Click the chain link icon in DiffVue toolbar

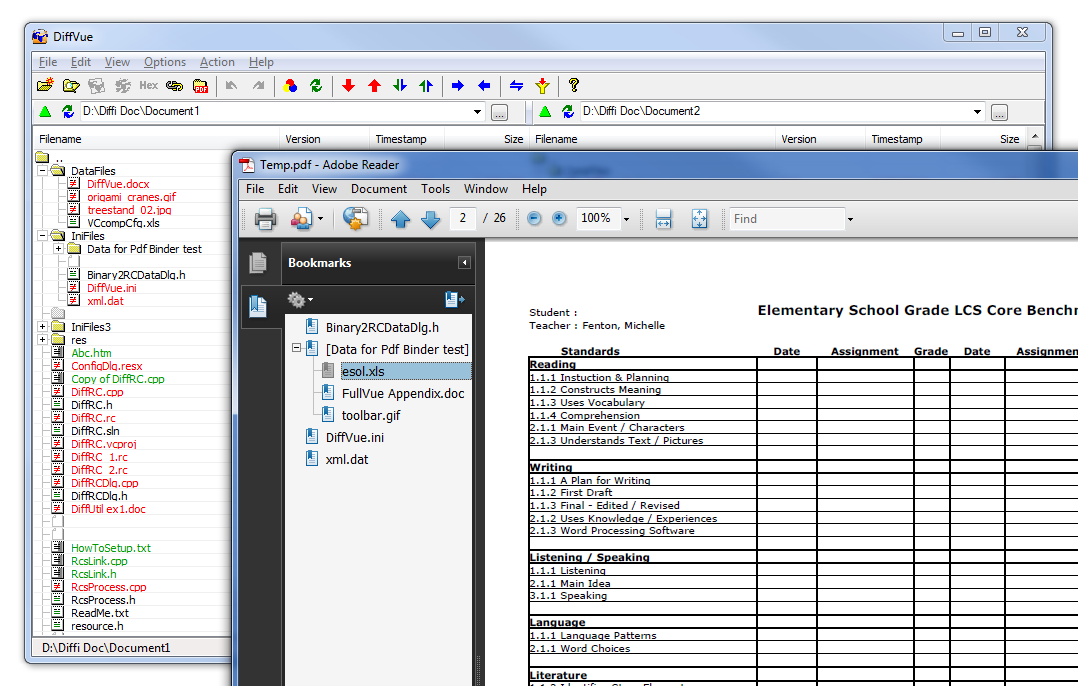175,85
